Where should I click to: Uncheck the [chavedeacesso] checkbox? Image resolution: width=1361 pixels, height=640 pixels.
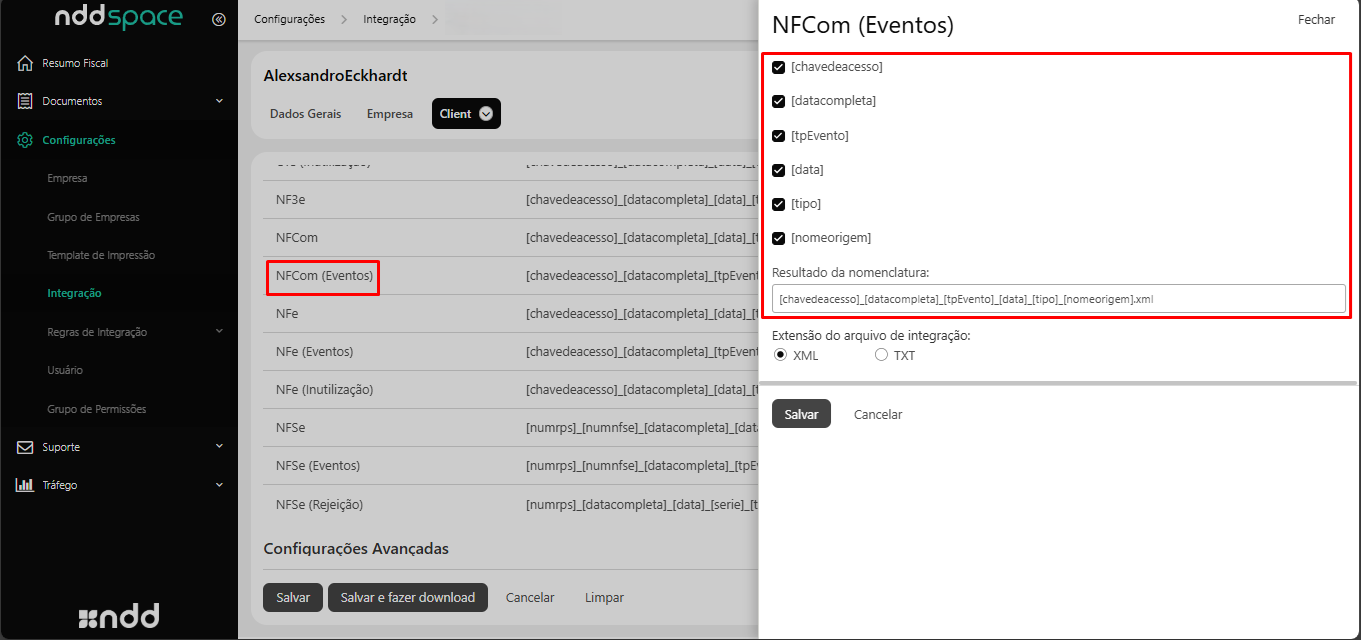[779, 67]
